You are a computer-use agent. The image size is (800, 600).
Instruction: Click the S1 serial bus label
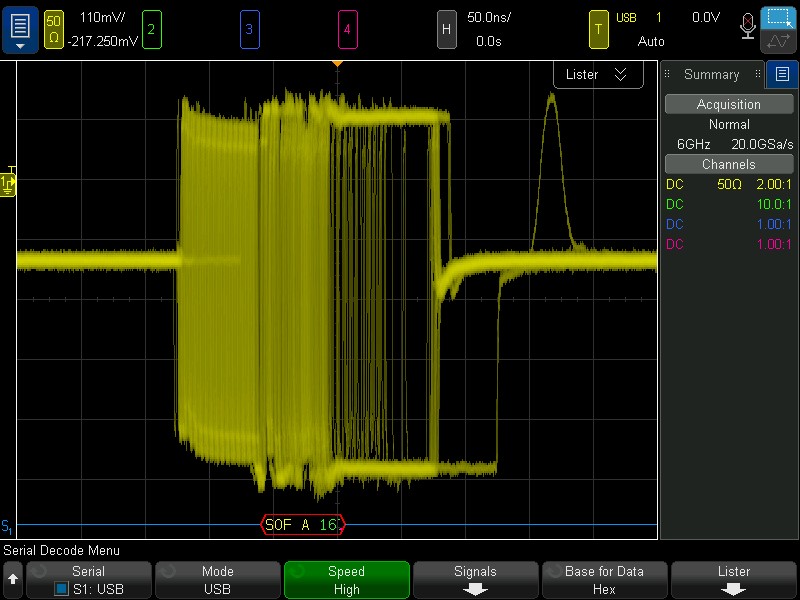pos(7,527)
